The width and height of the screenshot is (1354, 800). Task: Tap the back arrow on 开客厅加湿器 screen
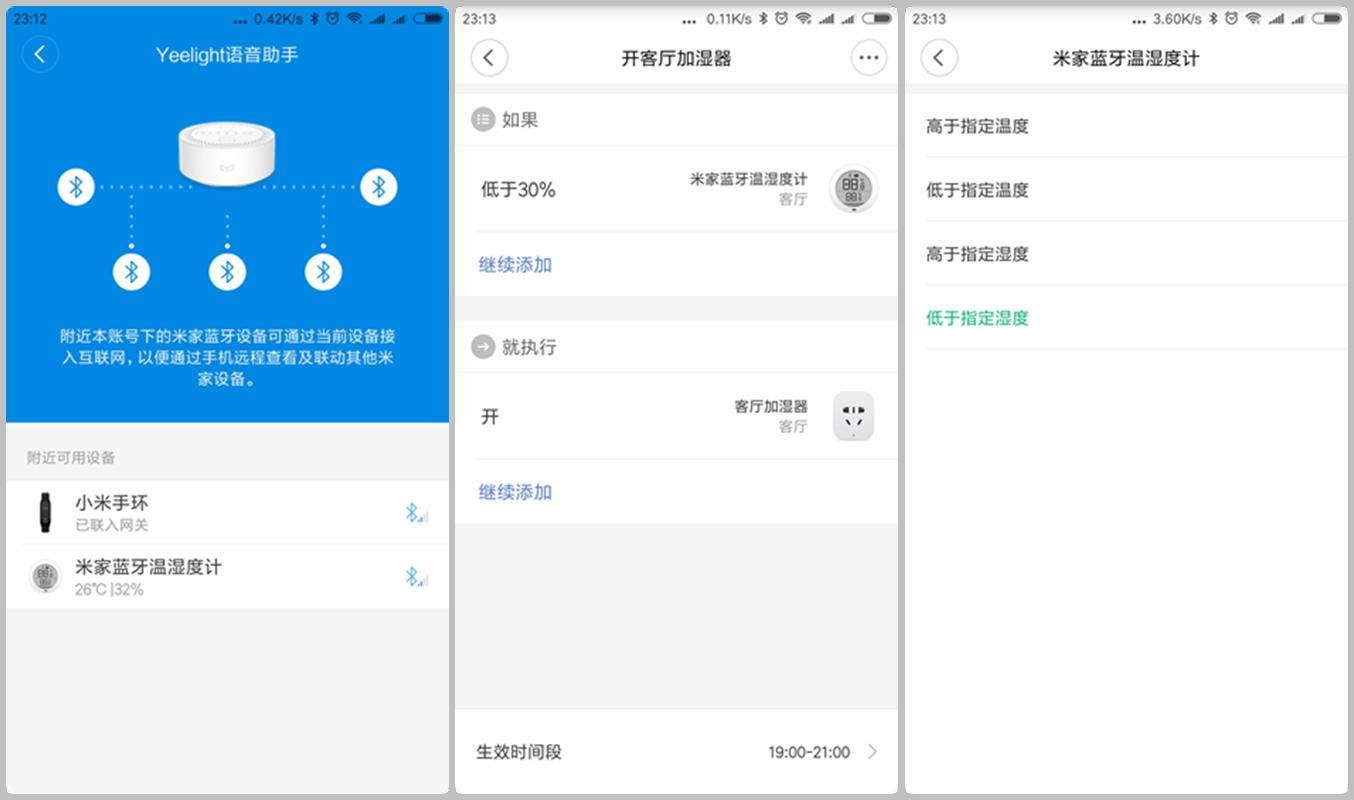(489, 58)
